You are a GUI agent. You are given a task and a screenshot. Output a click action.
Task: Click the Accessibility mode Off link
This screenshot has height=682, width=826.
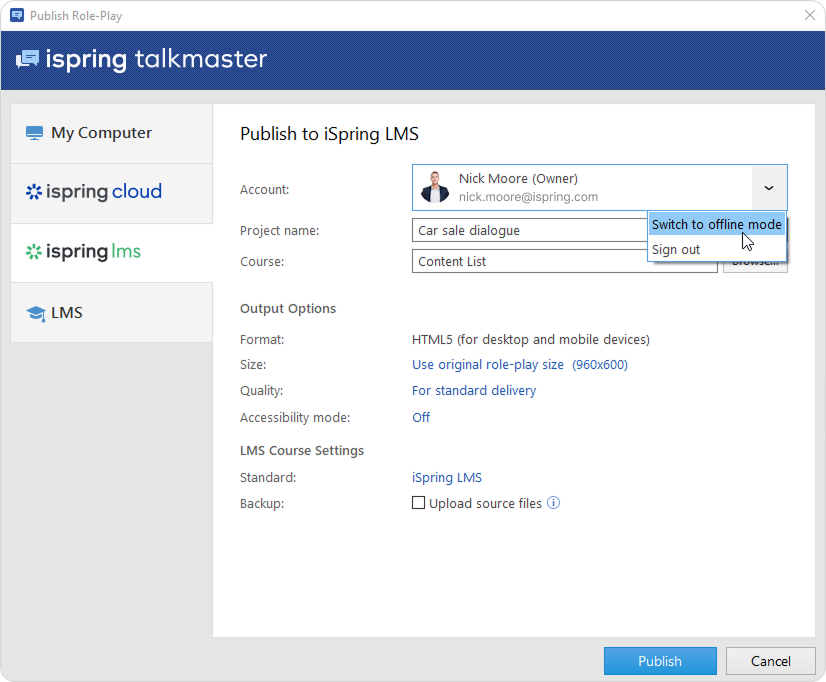click(x=421, y=417)
